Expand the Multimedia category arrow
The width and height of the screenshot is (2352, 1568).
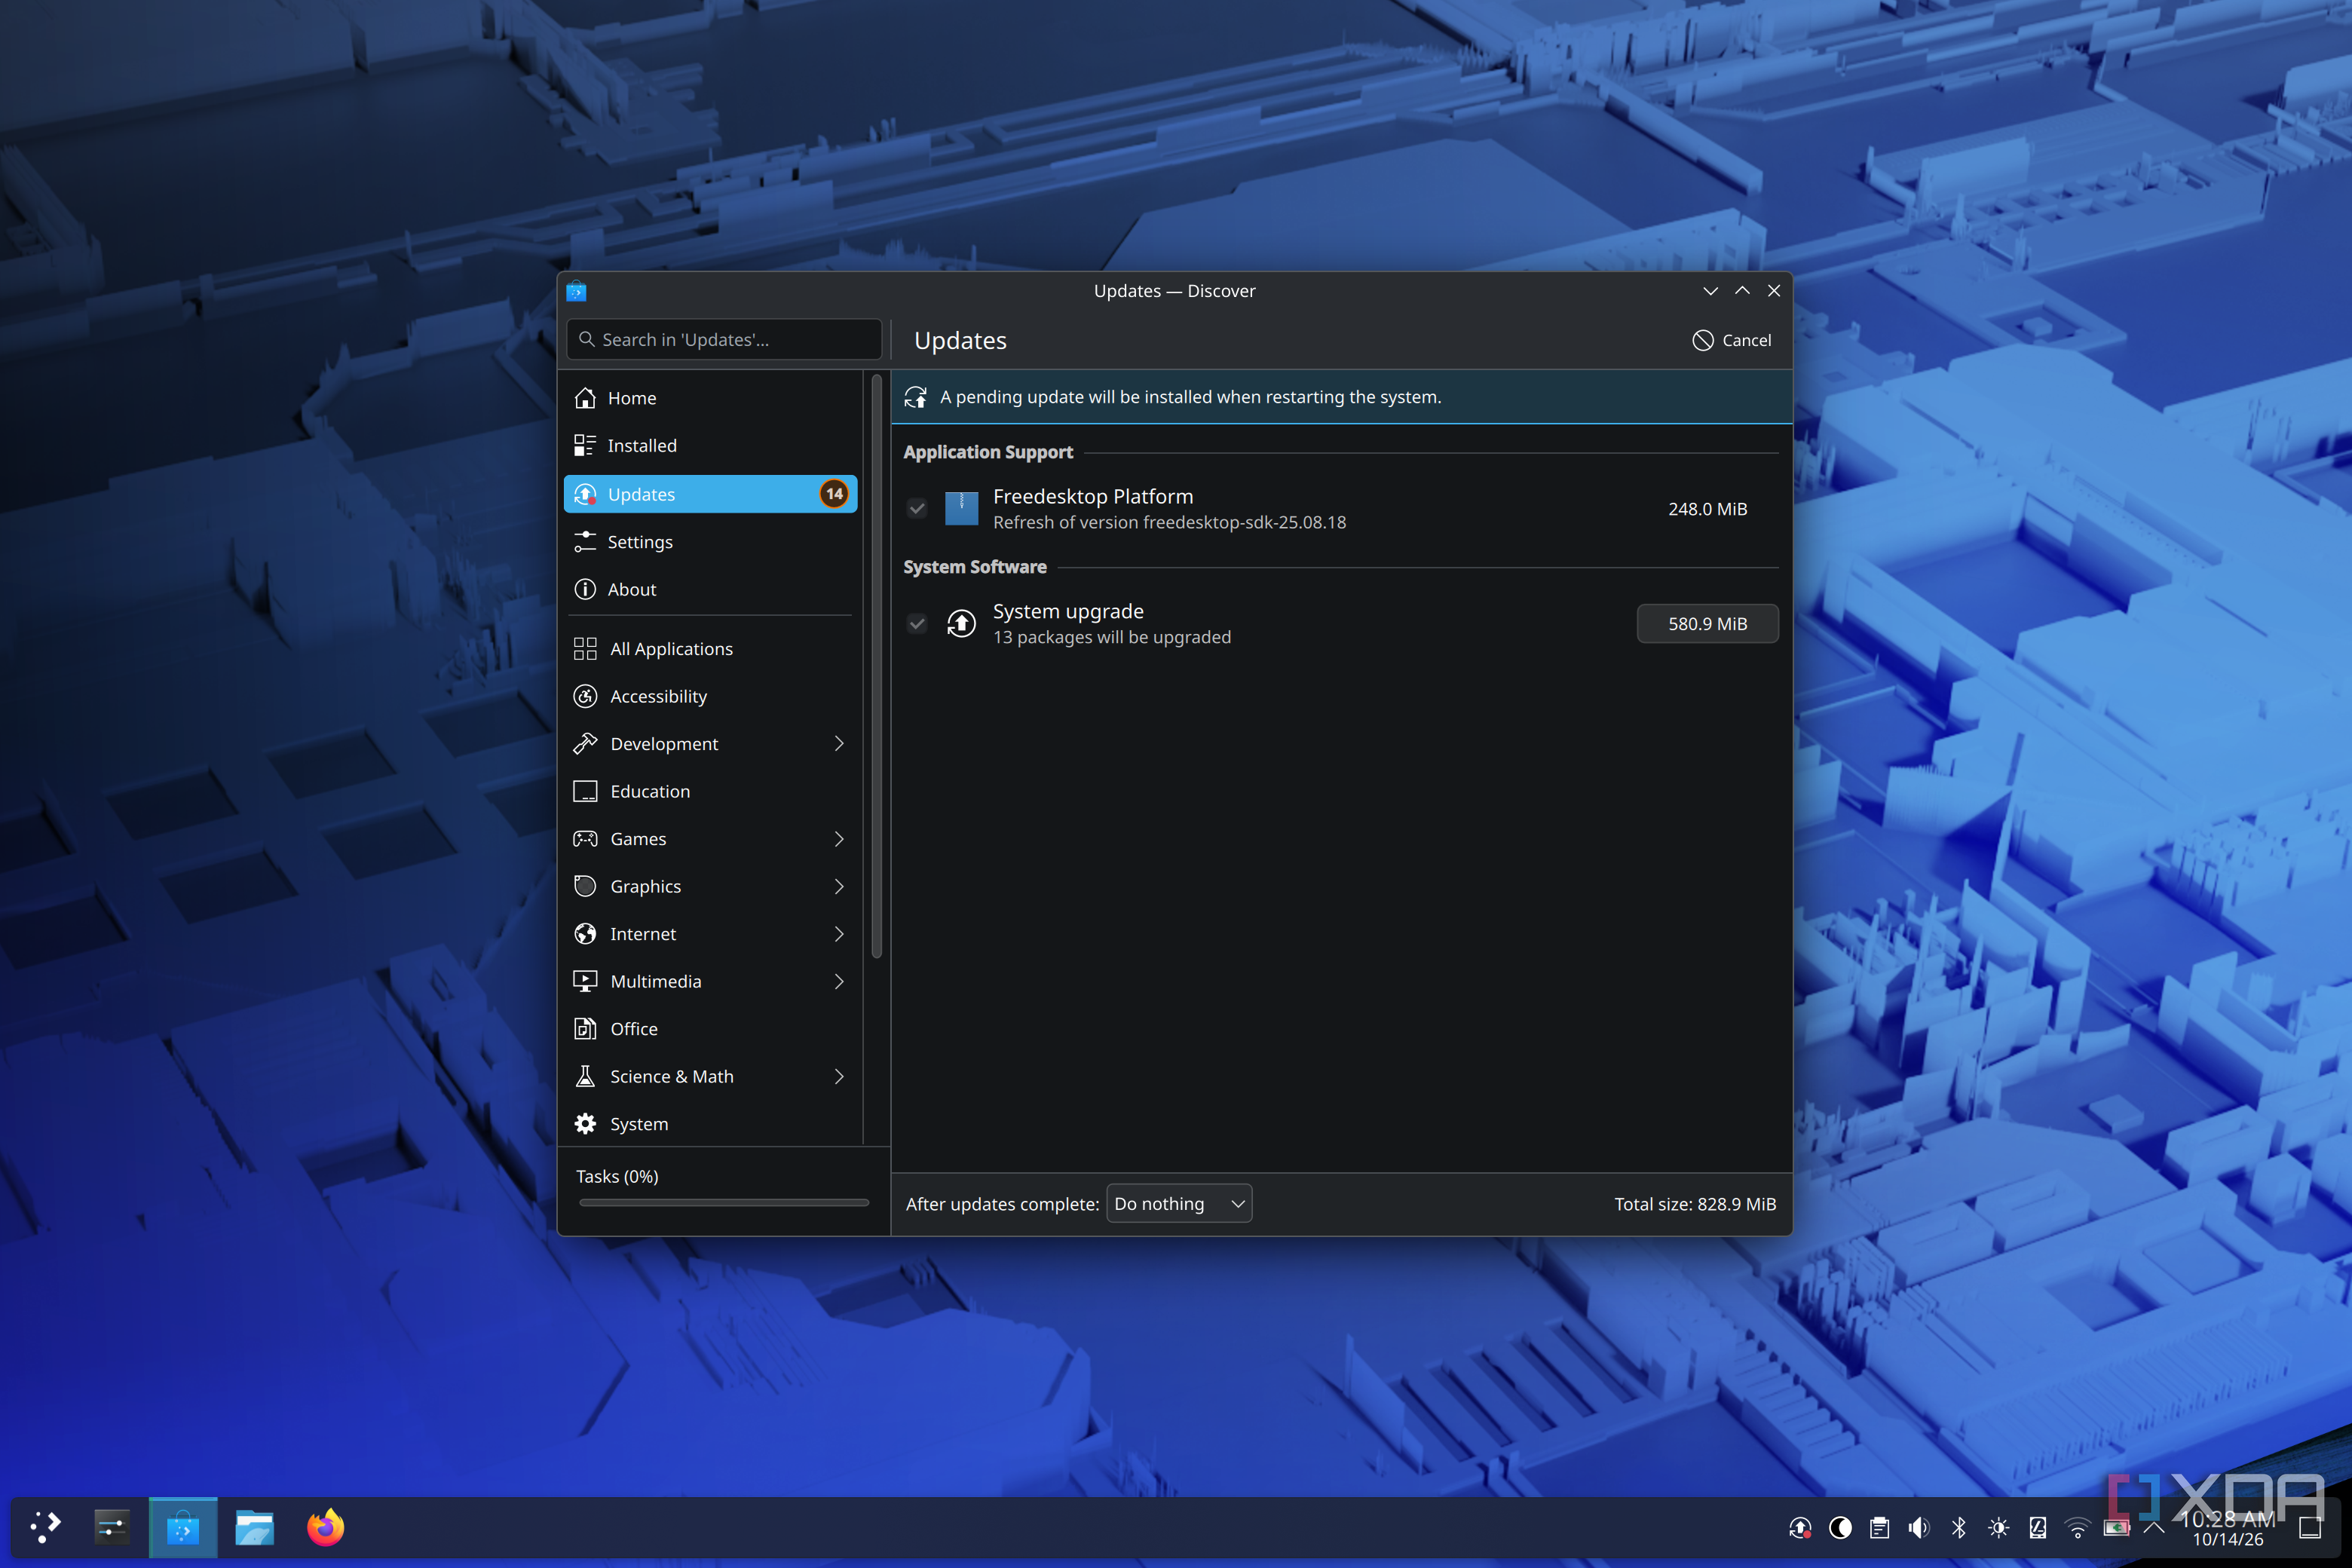tap(839, 981)
